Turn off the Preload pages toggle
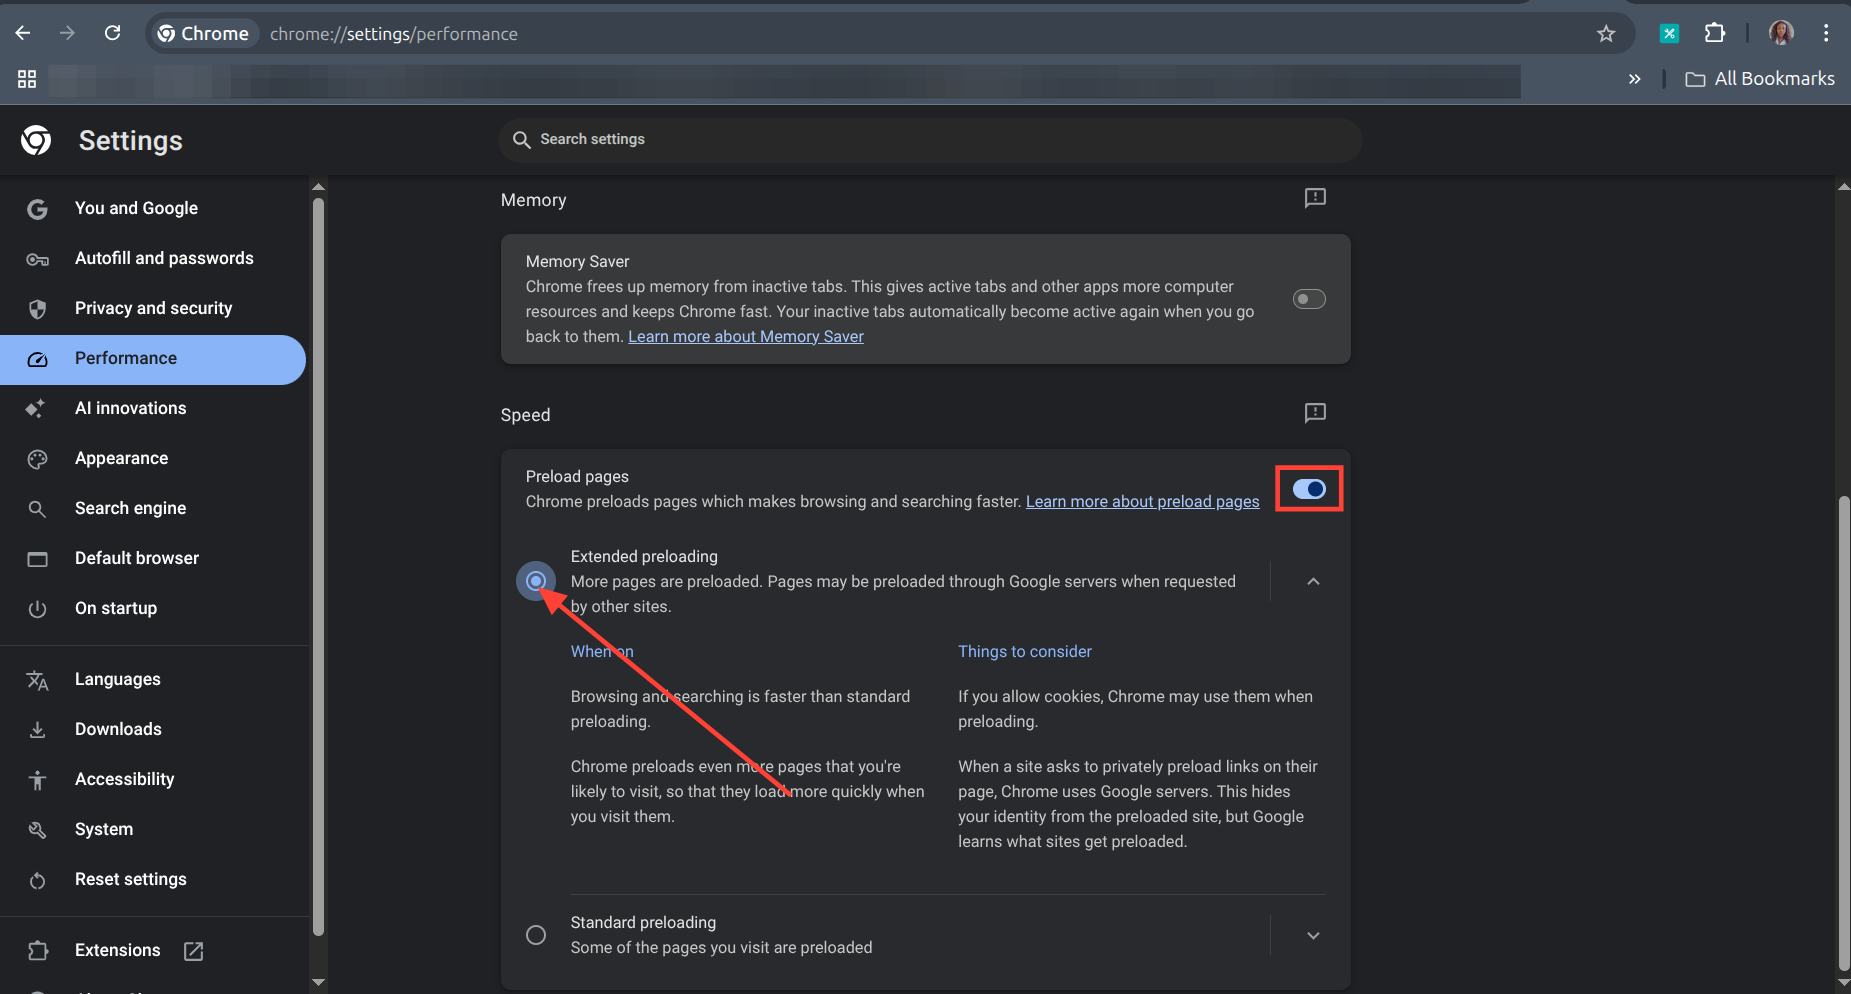 tap(1309, 489)
